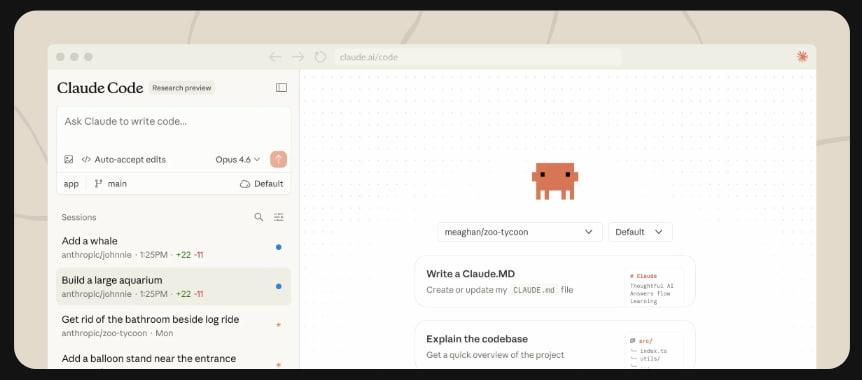Select the main branch selector
The width and height of the screenshot is (862, 380).
pyautogui.click(x=110, y=184)
